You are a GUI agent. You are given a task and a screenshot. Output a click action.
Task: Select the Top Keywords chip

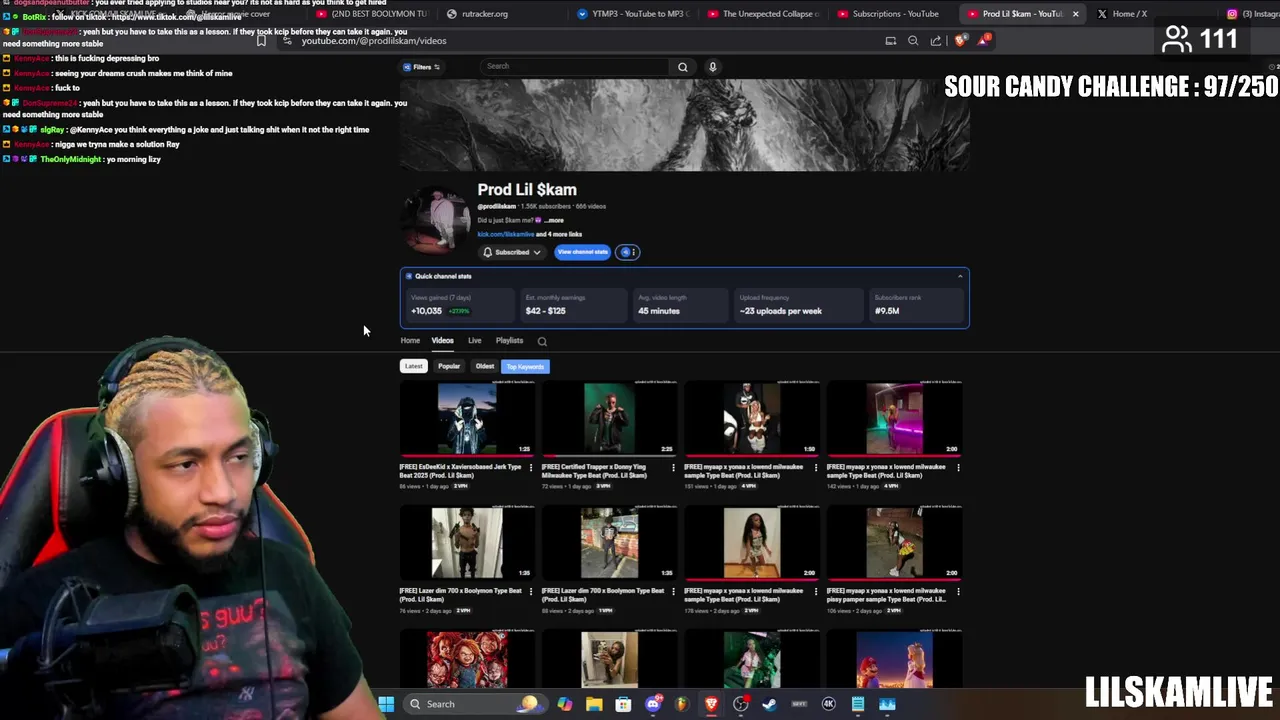(525, 366)
